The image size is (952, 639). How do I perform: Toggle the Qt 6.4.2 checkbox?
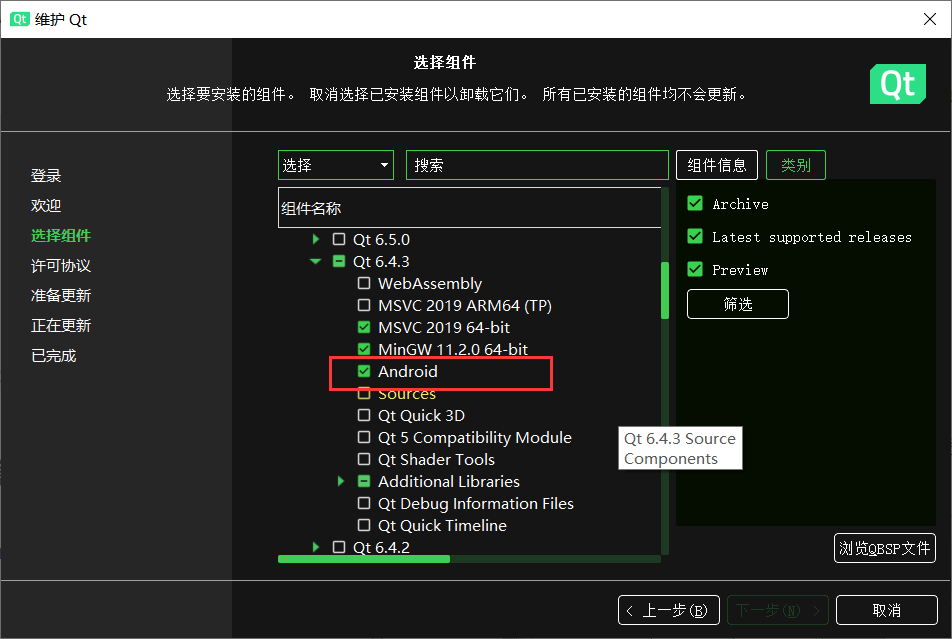[339, 547]
